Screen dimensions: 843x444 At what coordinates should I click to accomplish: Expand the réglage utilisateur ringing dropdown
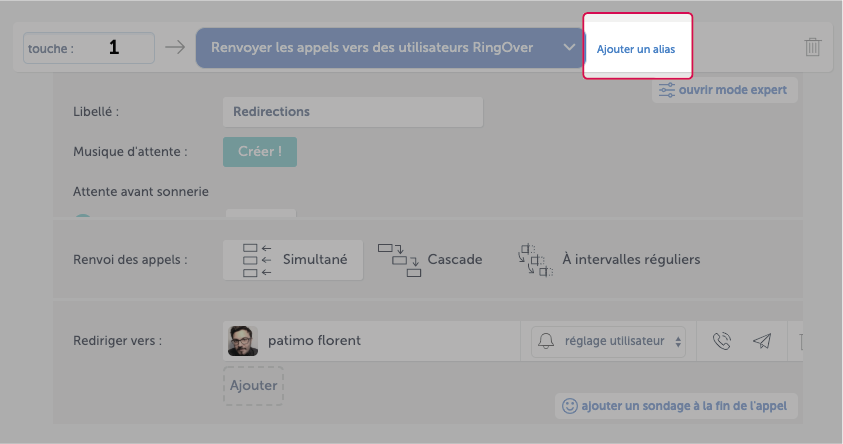609,341
